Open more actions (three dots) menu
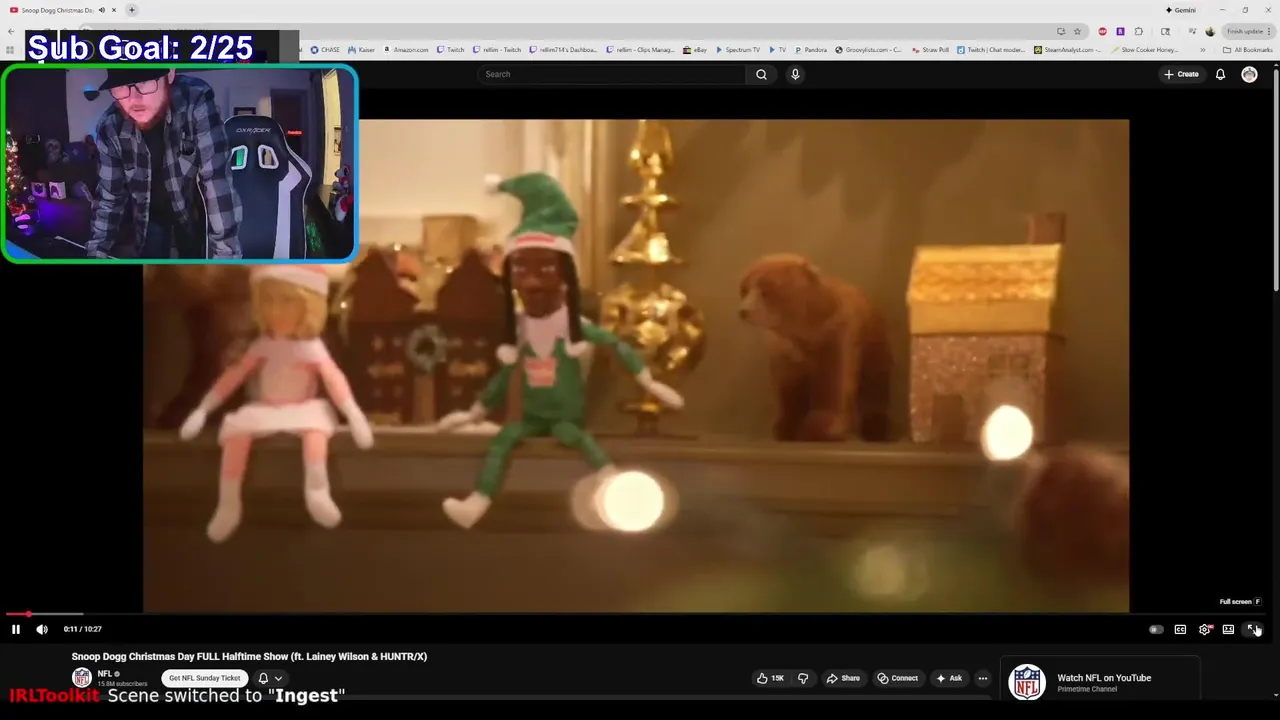The height and width of the screenshot is (720, 1280). point(983,678)
